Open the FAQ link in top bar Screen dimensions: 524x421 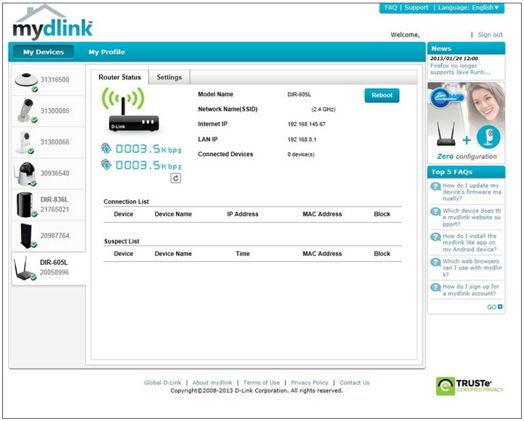[x=391, y=7]
